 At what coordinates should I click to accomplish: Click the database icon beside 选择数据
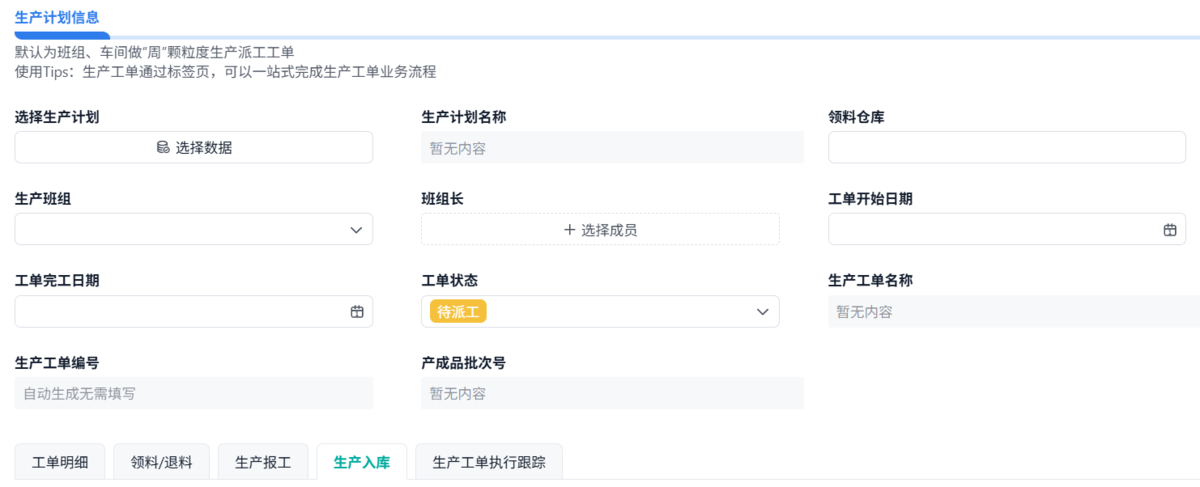pos(163,148)
